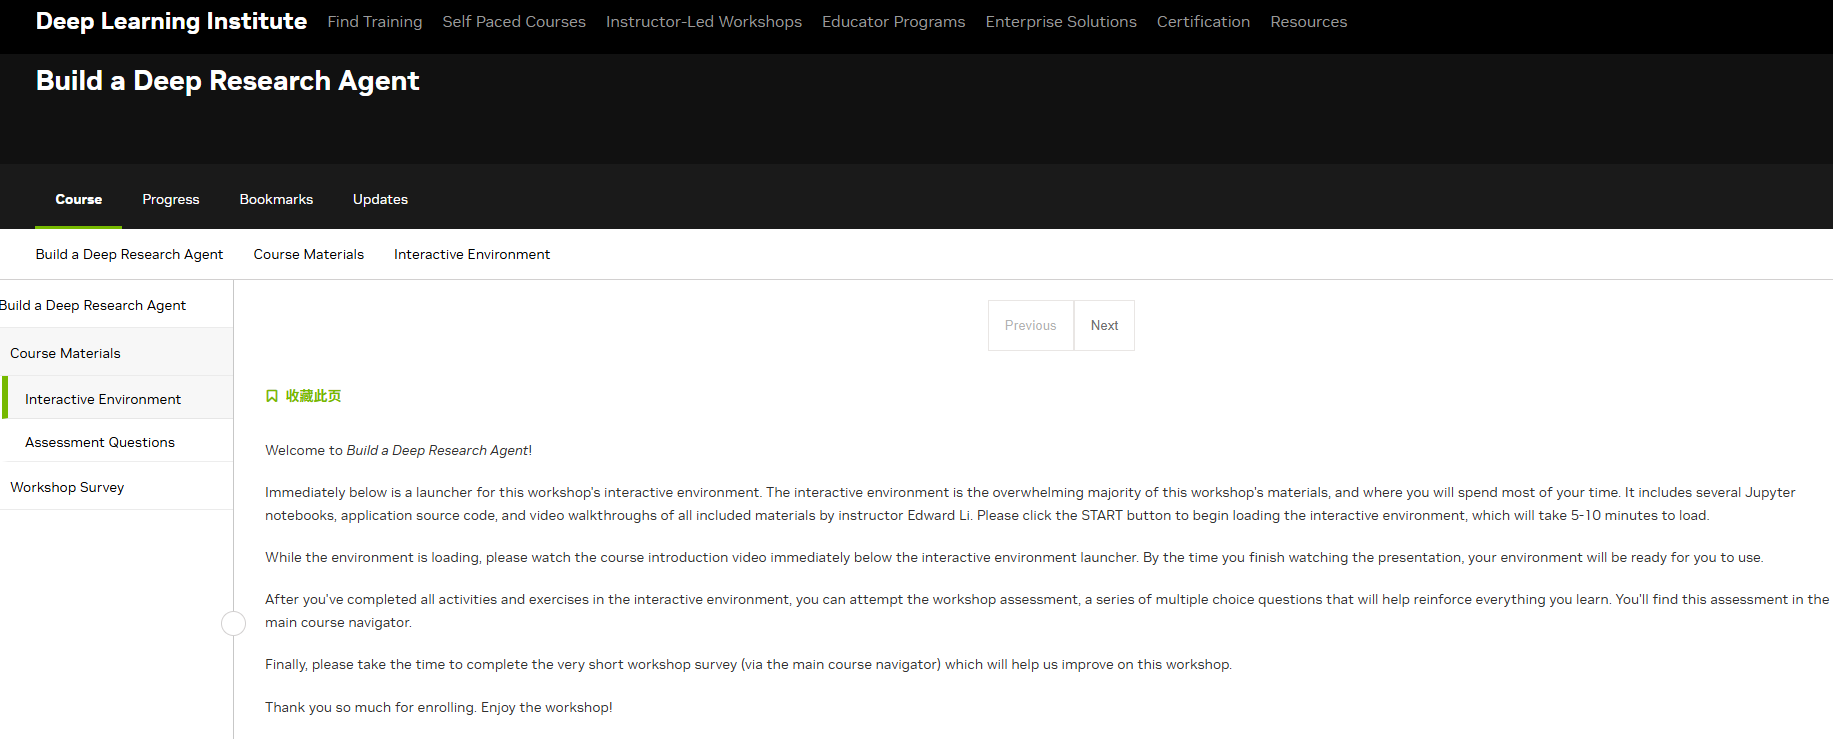
Task: Click the bookmark icon beside 收藏此页
Action: [271, 396]
